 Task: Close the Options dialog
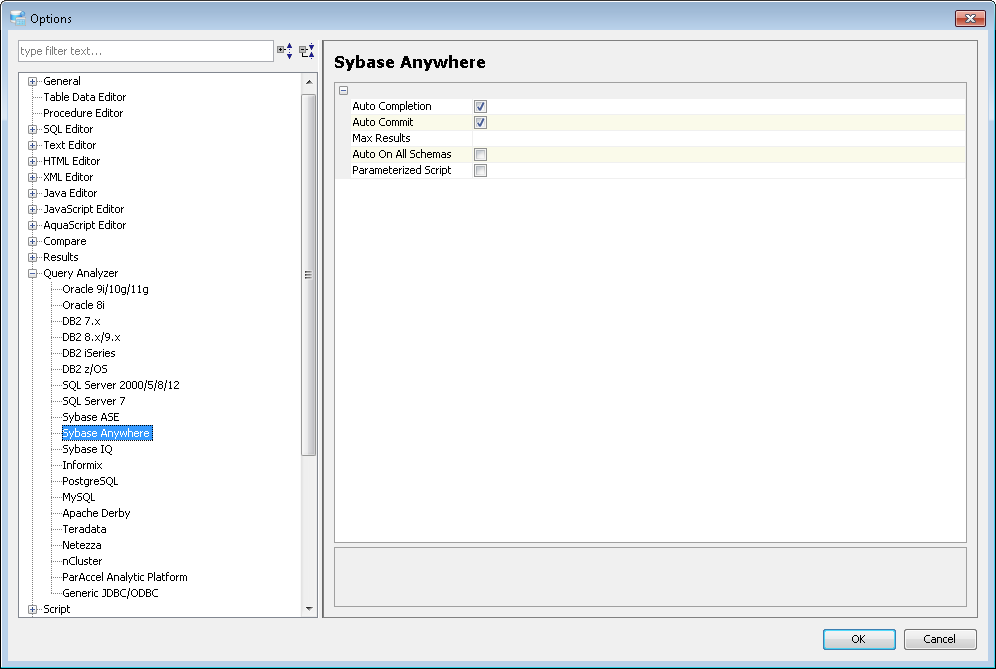970,18
